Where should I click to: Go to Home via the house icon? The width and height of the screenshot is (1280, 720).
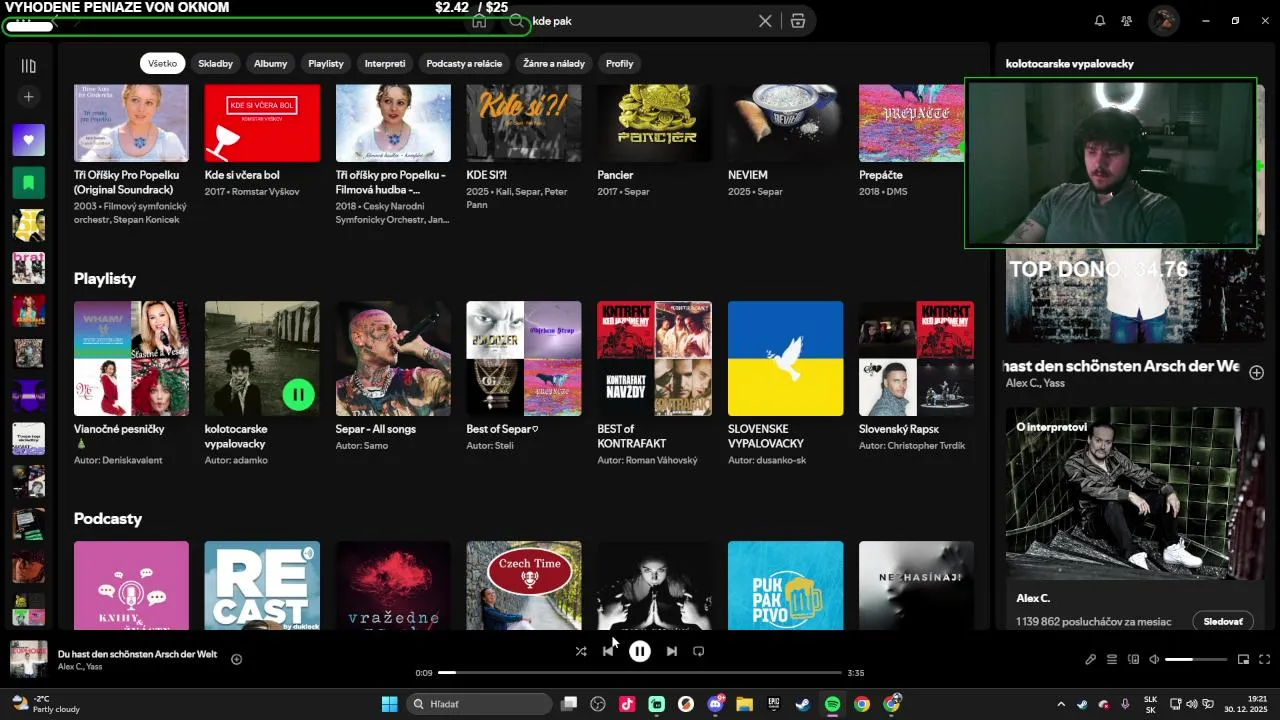point(479,20)
